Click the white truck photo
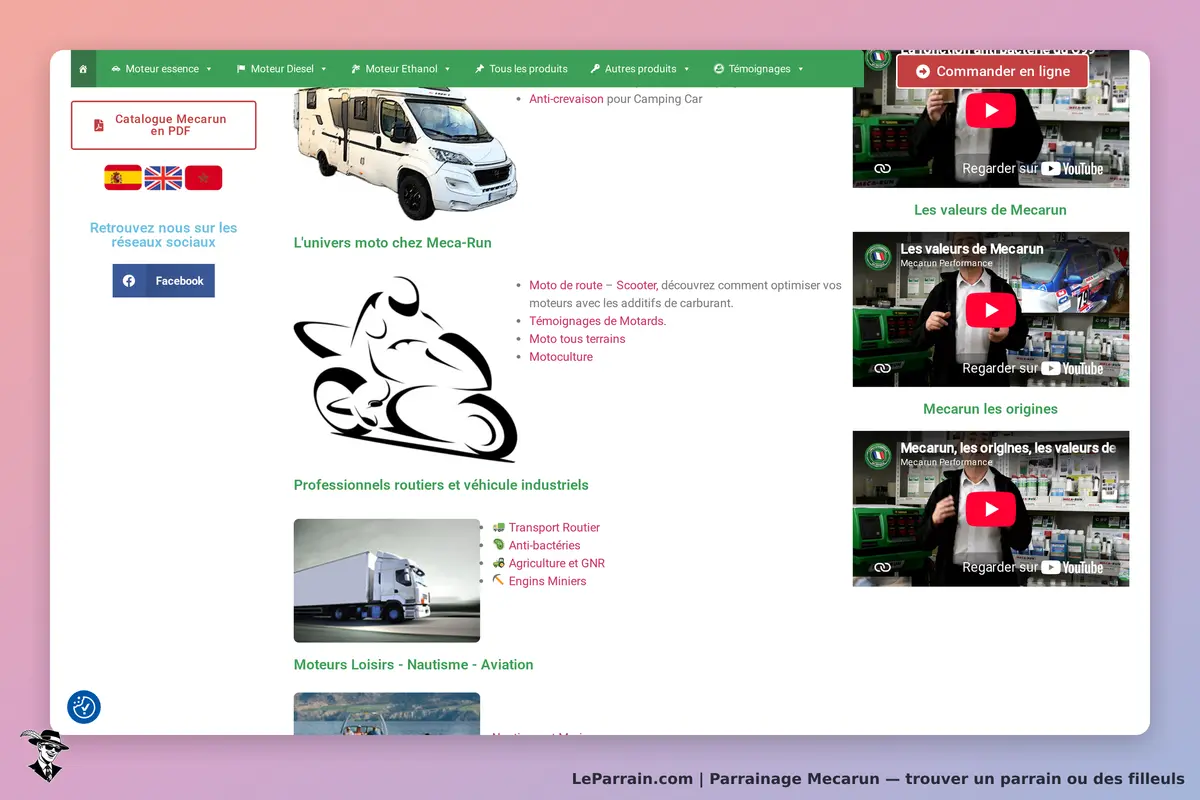 coord(387,580)
